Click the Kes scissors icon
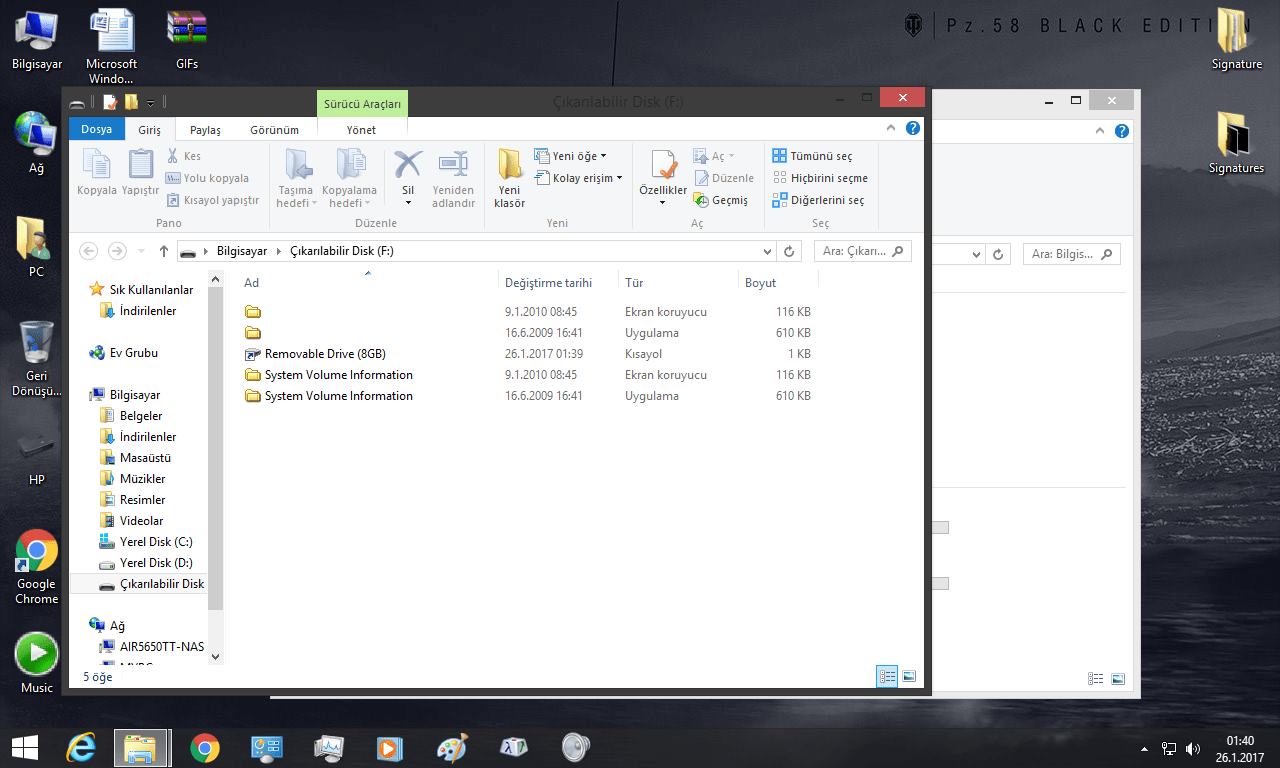Viewport: 1280px width, 768px height. tap(172, 156)
